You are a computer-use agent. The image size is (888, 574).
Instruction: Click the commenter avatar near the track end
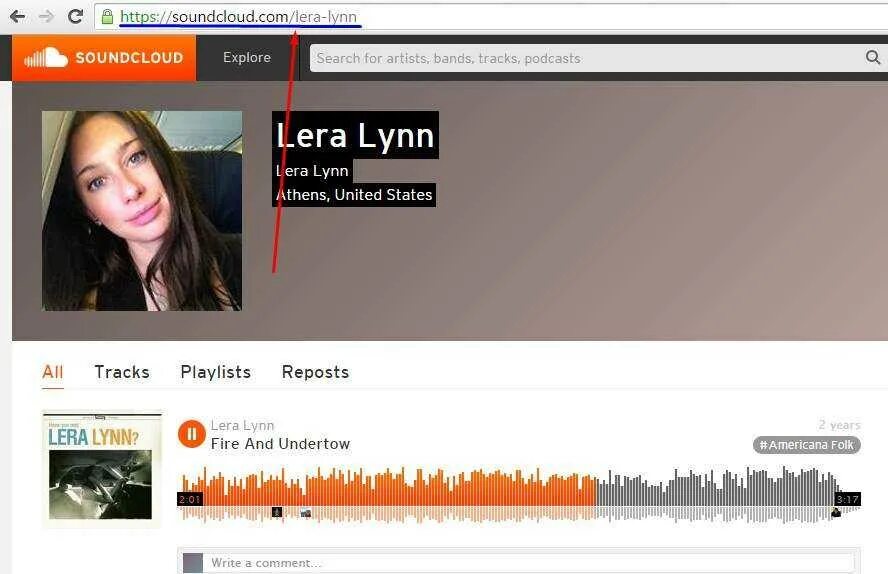click(x=836, y=512)
